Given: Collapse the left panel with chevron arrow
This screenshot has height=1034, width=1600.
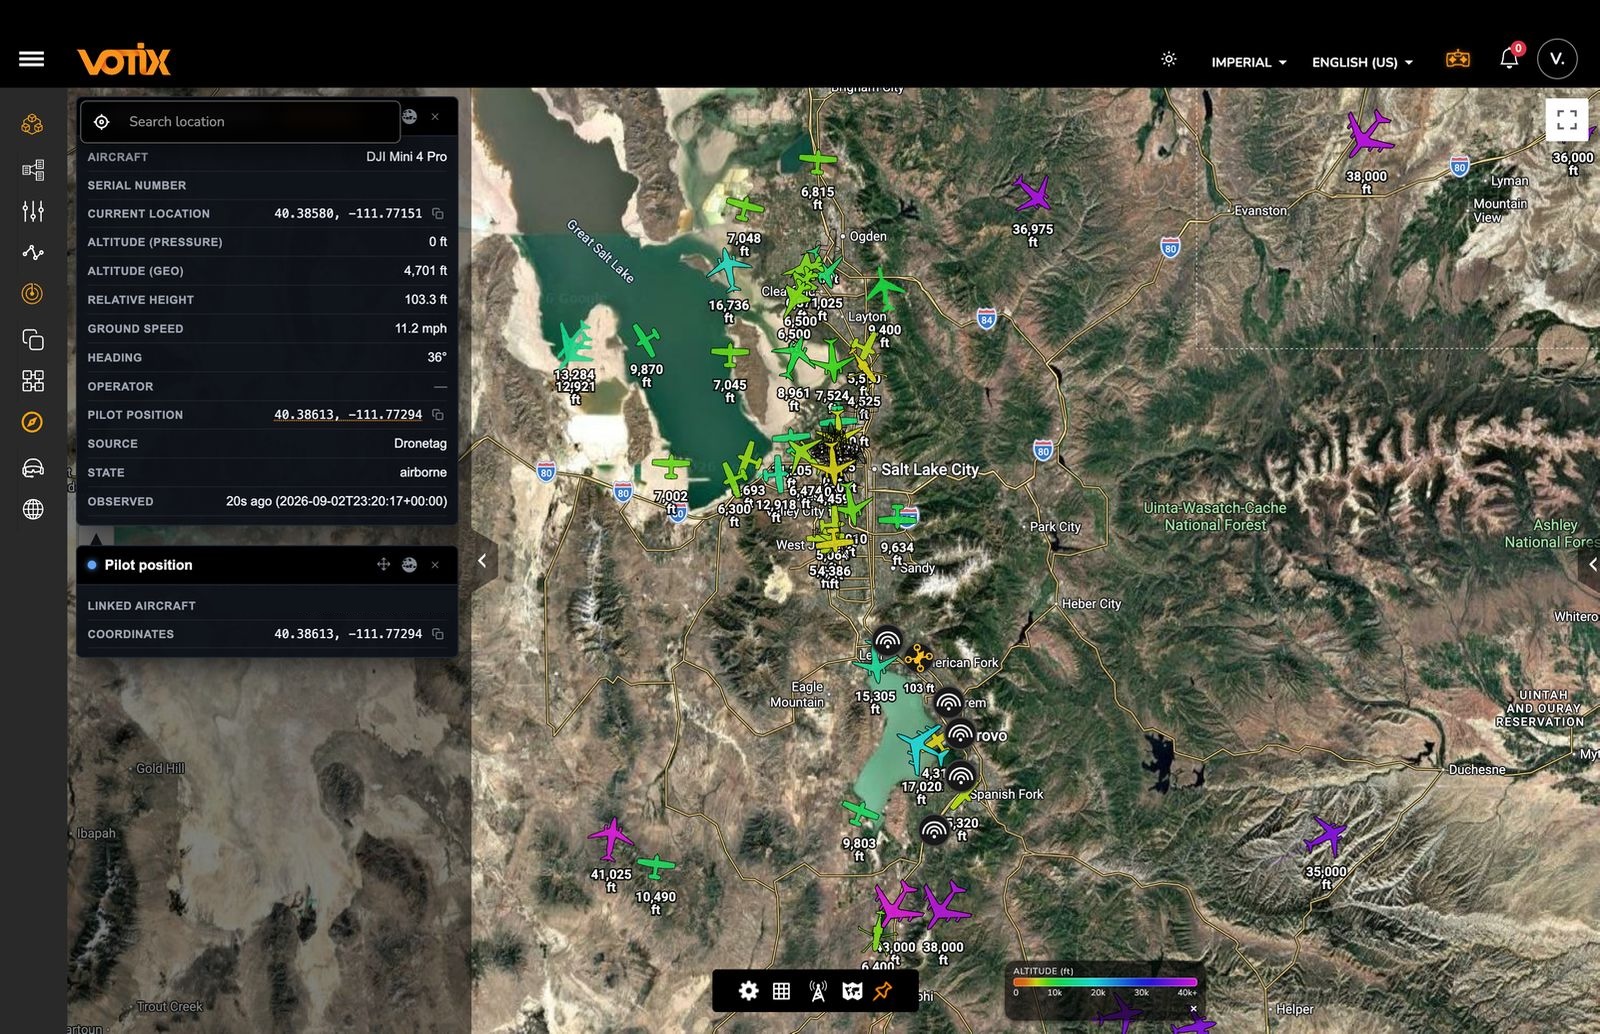Looking at the screenshot, I should [x=483, y=561].
